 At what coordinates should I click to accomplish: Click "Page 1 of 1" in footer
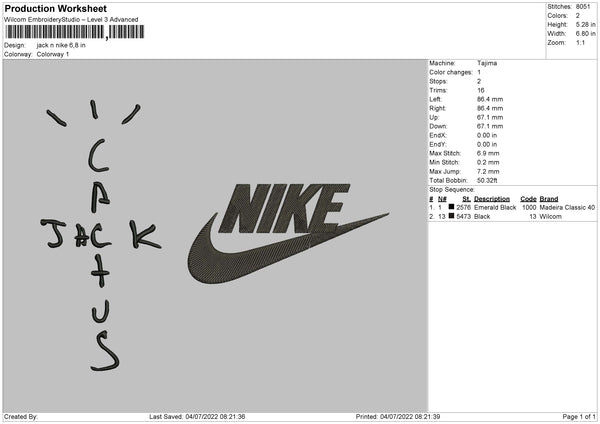[579, 417]
